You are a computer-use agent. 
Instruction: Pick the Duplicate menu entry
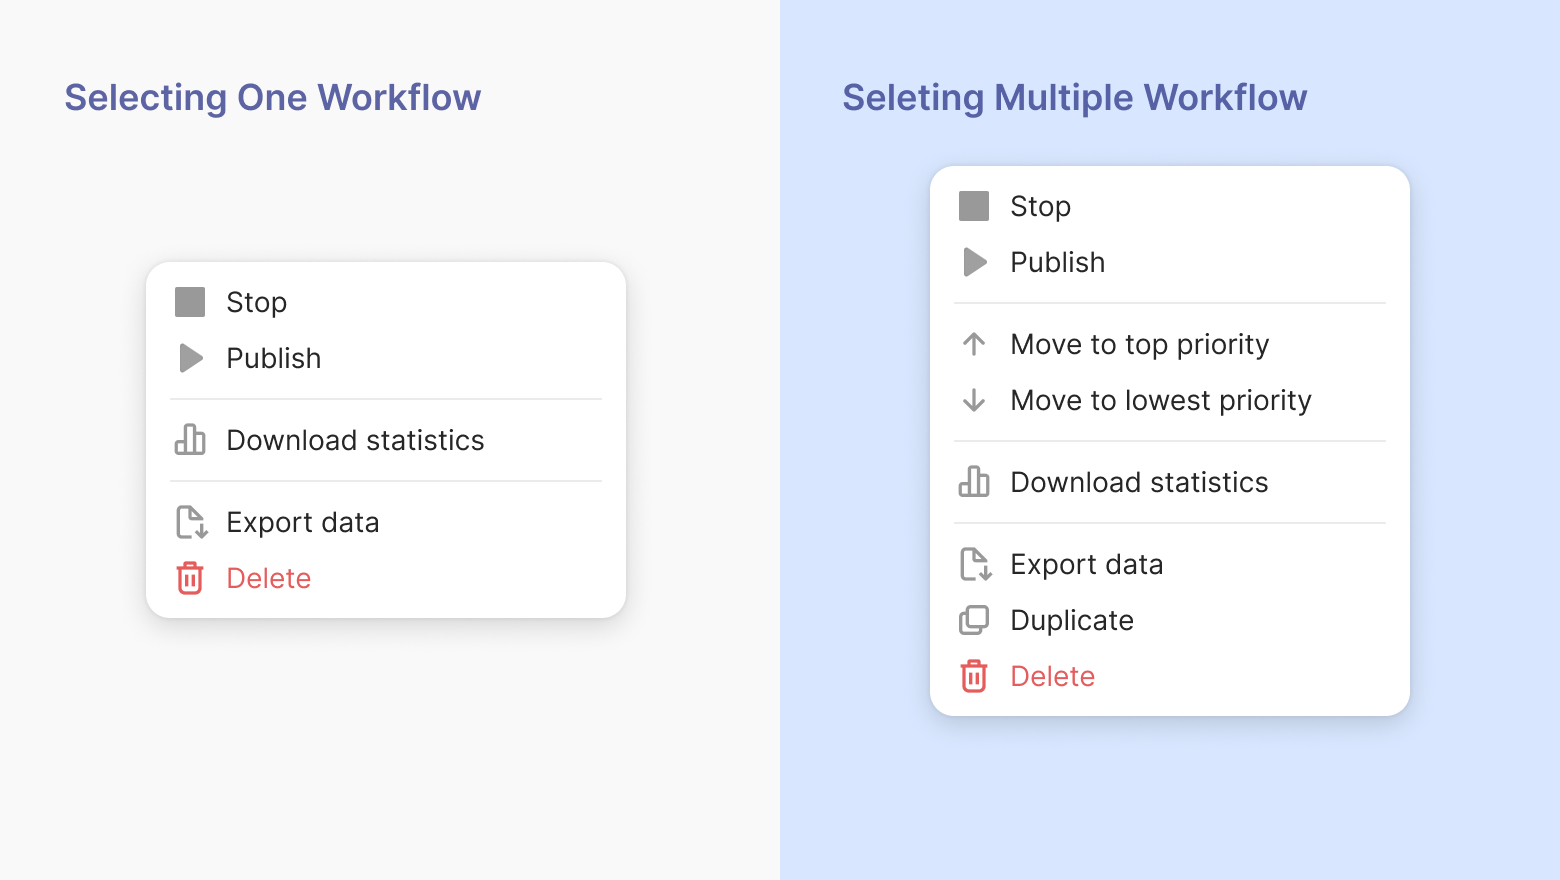(1072, 620)
